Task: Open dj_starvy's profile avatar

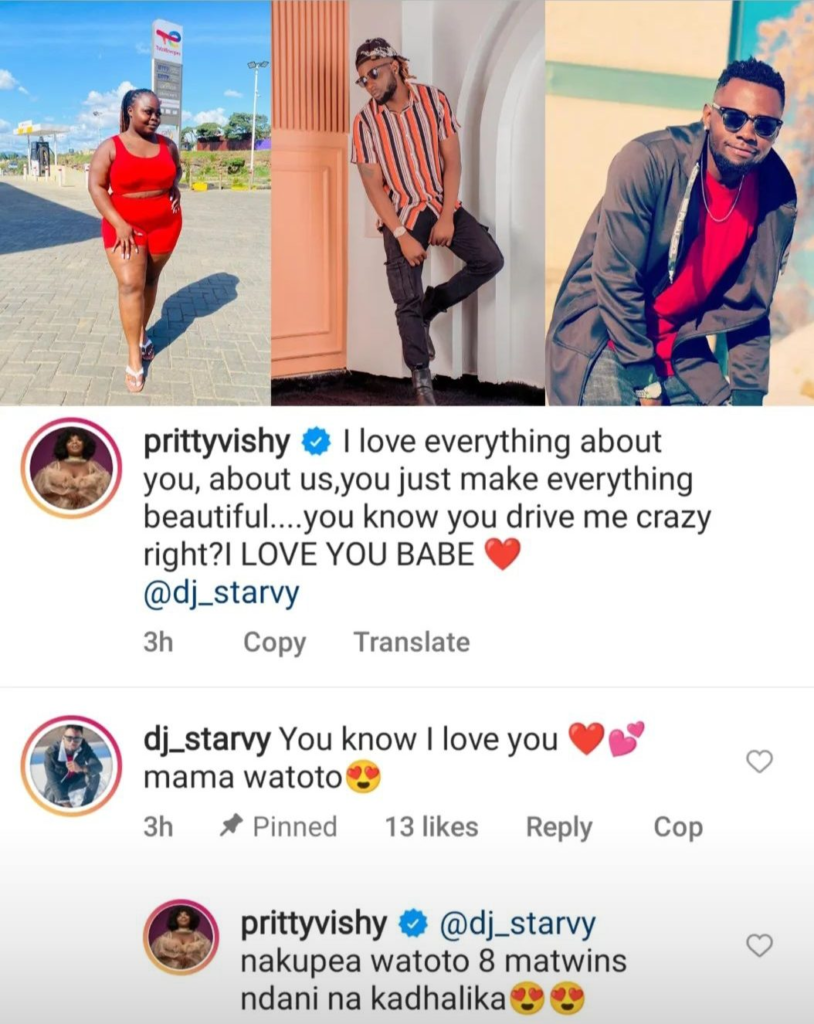Action: (x=71, y=765)
